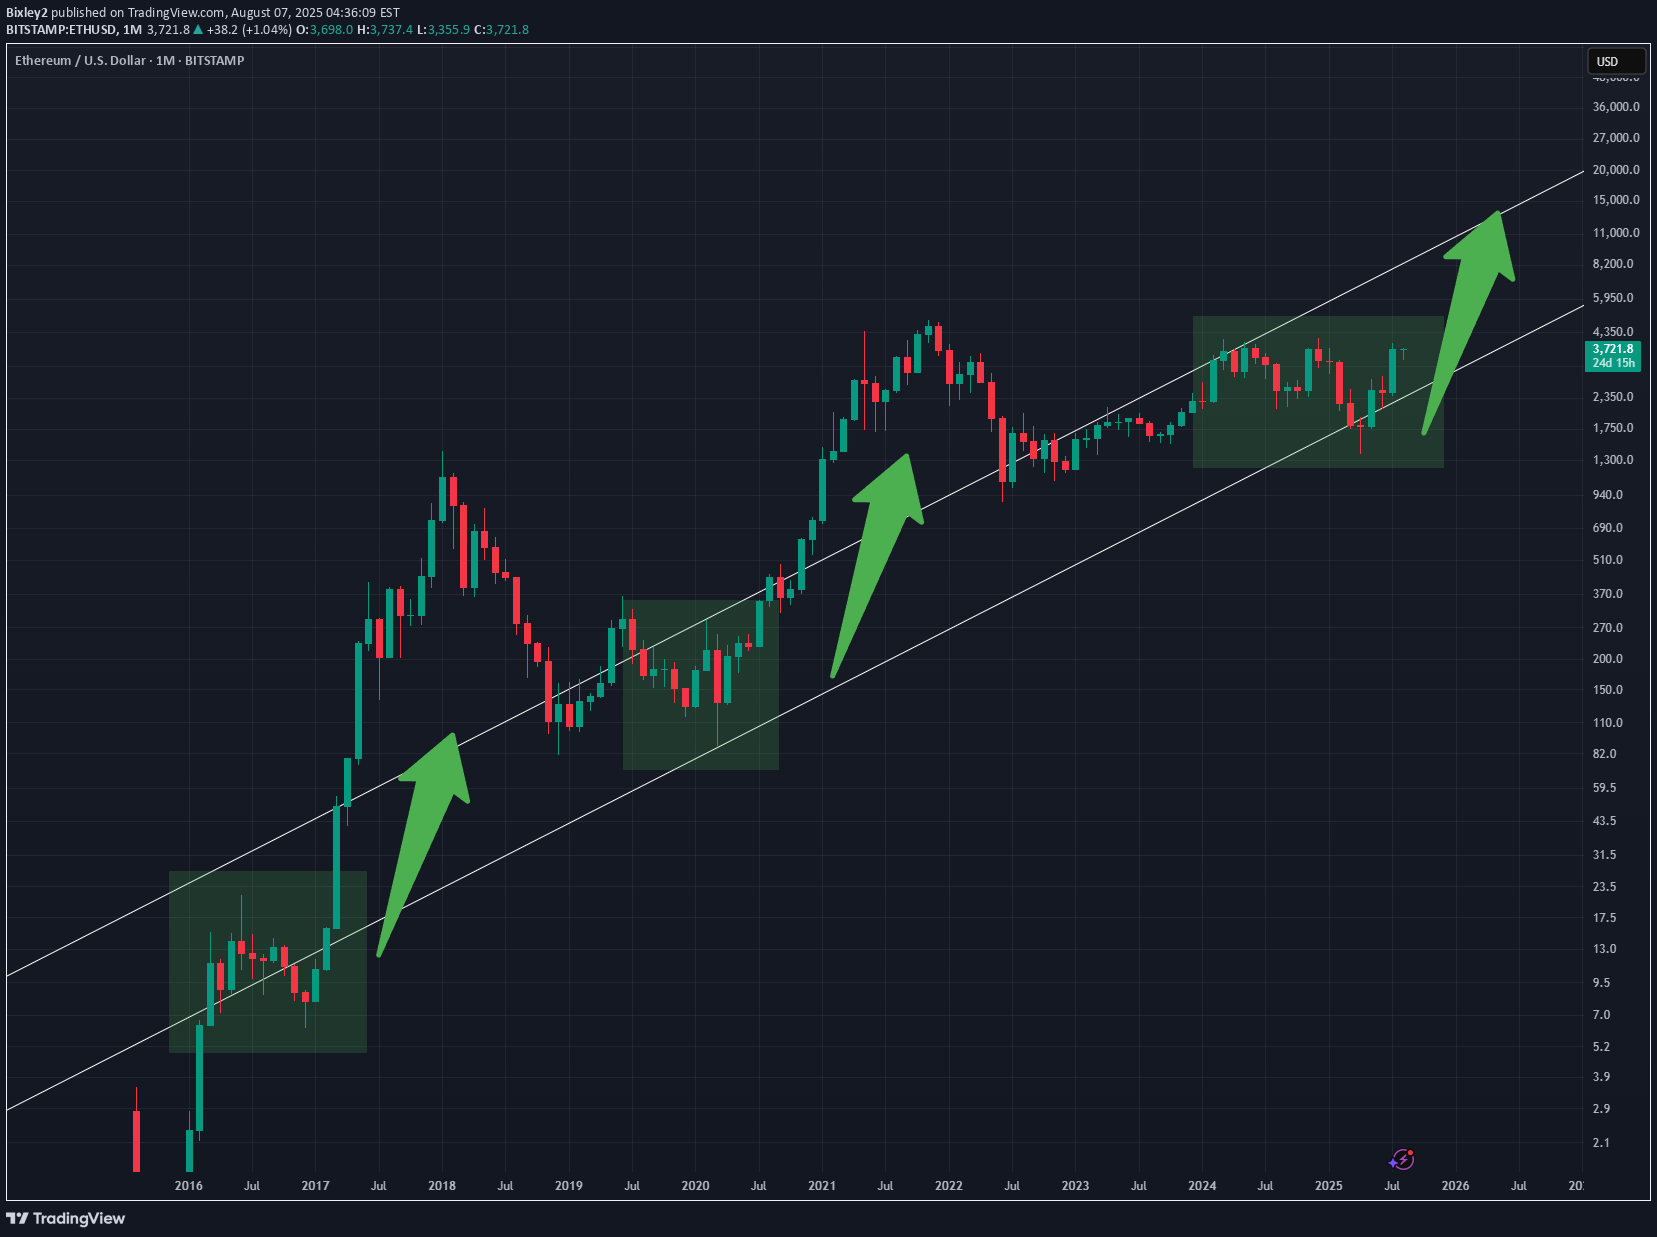Click the 110.0 price axis label
This screenshot has width=1657, height=1237.
[1608, 723]
